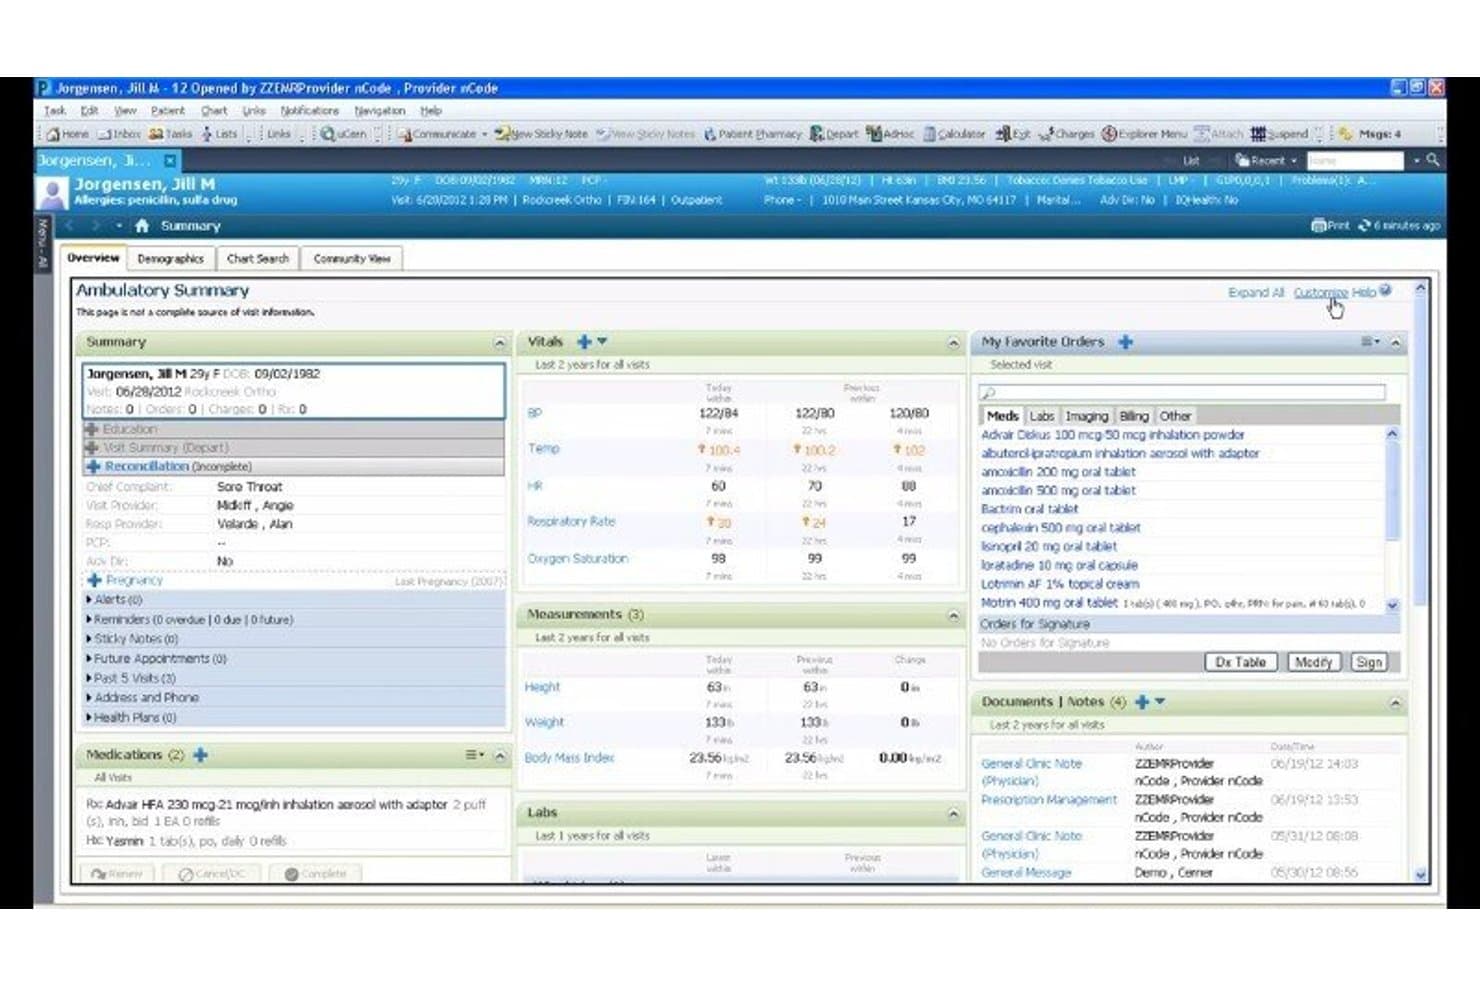The height and width of the screenshot is (987, 1480).
Task: Open the Notifications menu
Action: 309,111
